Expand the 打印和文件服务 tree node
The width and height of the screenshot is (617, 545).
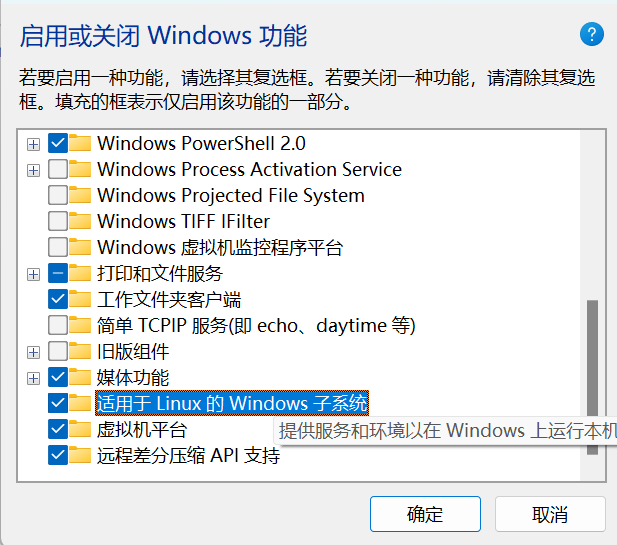[33, 274]
